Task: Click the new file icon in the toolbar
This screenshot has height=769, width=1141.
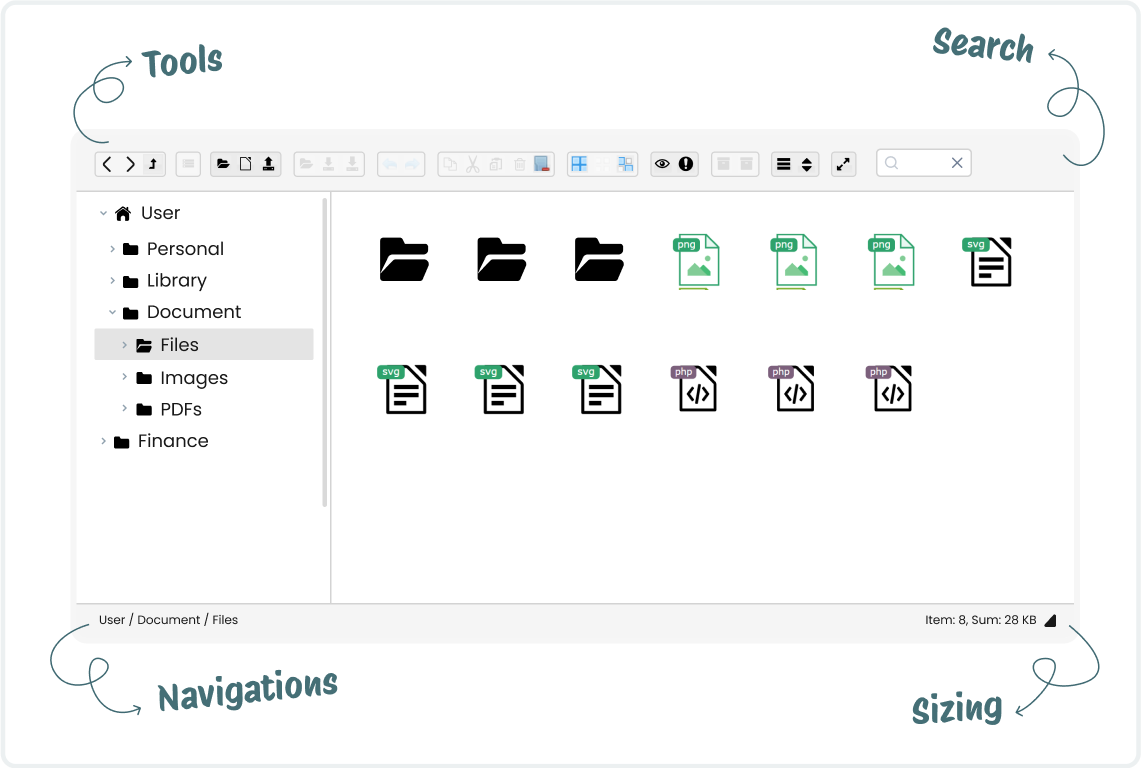Action: (x=245, y=163)
